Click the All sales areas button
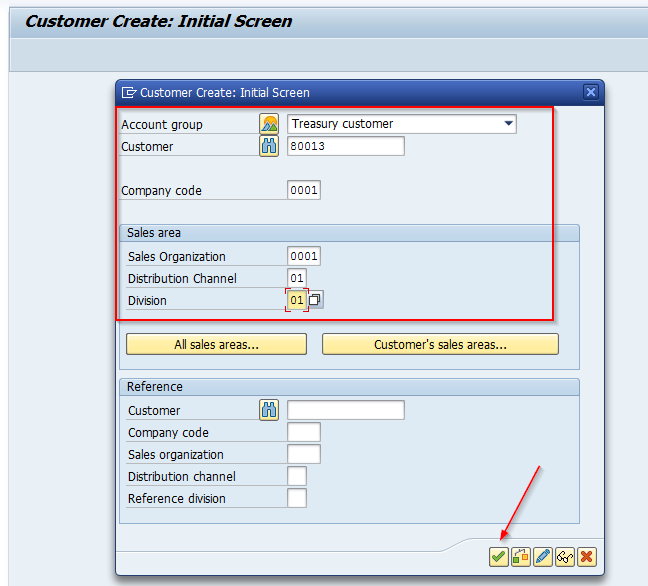This screenshot has width=648, height=586. click(216, 345)
